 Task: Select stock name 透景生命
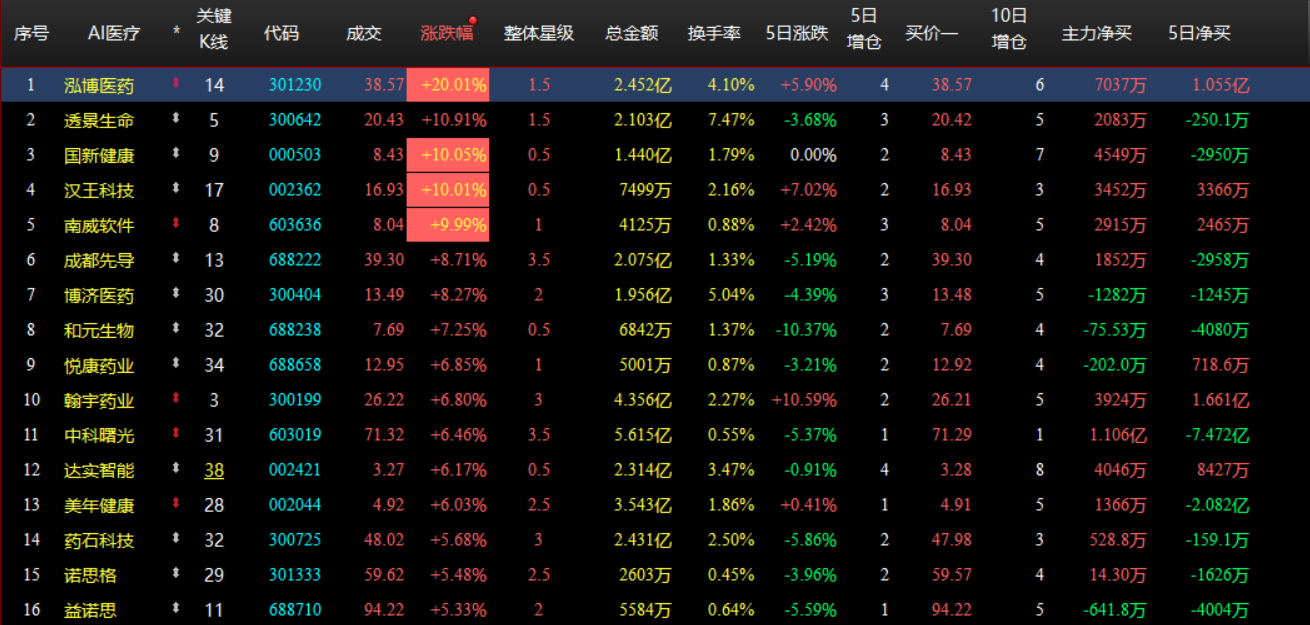(x=98, y=120)
